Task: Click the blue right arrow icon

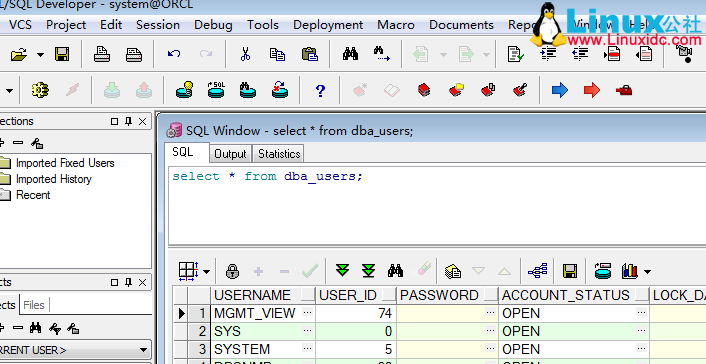Action: 560,90
